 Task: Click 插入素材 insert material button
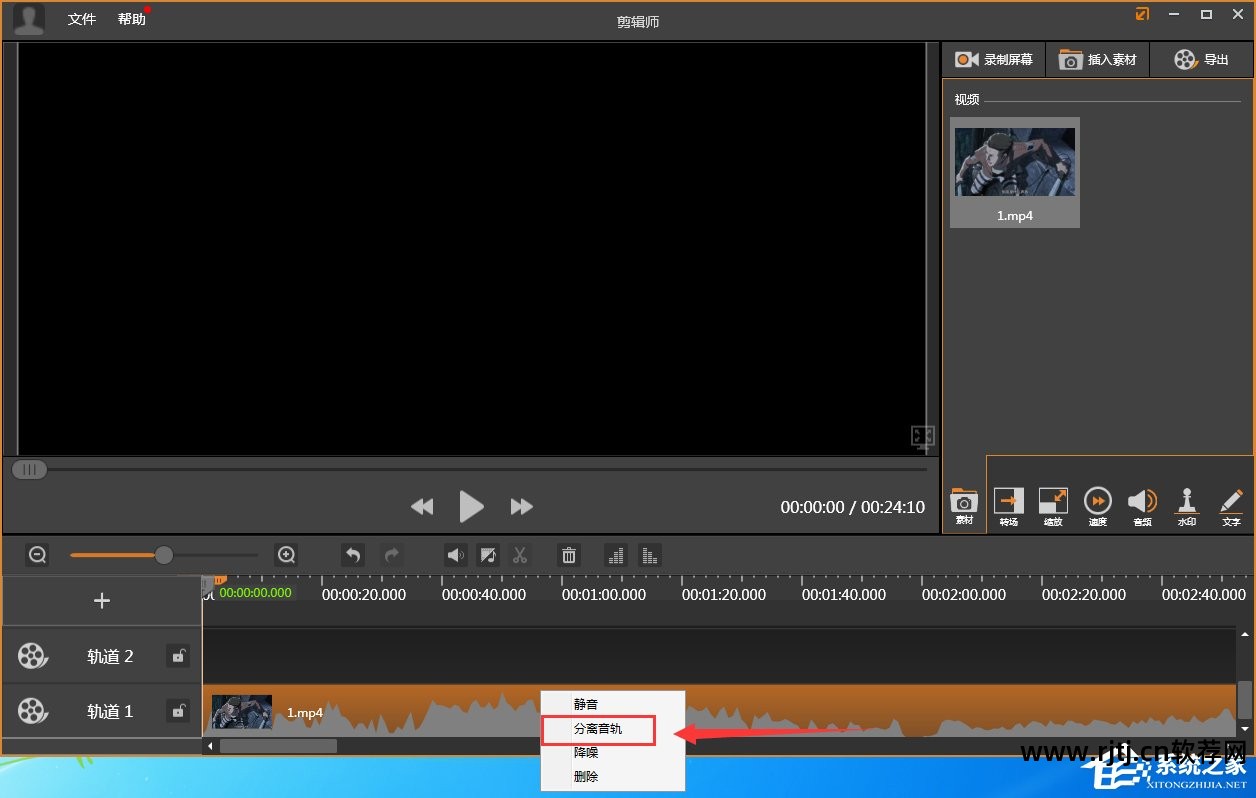pos(1097,60)
